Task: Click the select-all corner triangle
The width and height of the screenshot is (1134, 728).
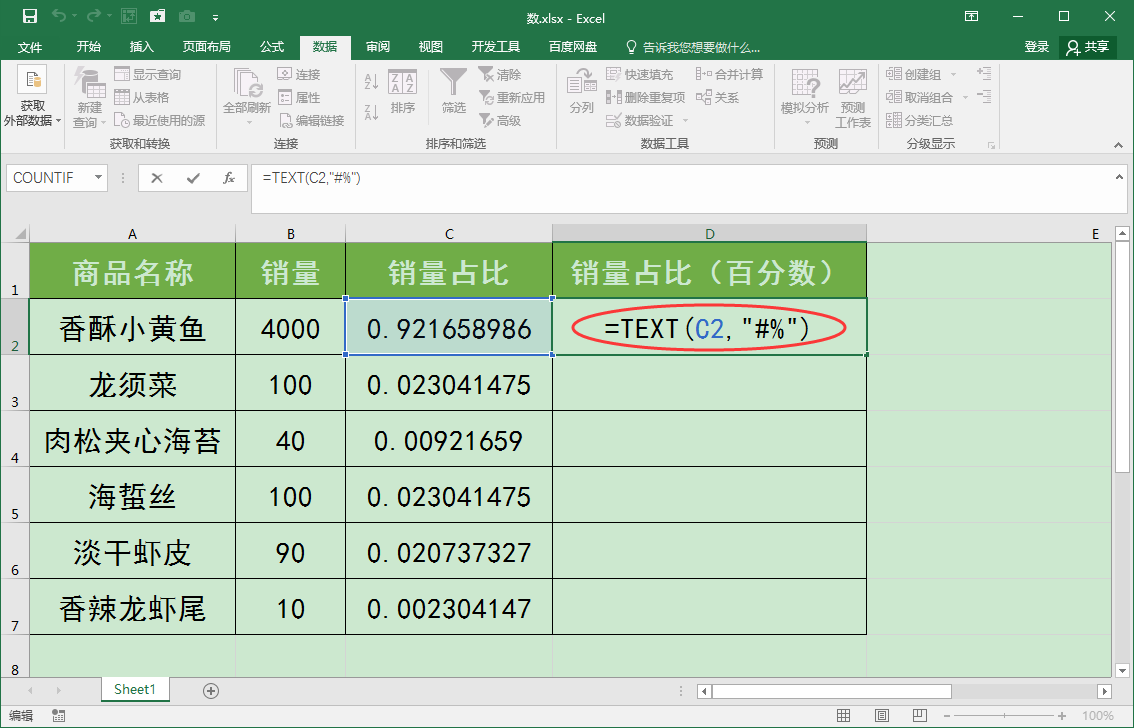Action: pyautogui.click(x=21, y=234)
